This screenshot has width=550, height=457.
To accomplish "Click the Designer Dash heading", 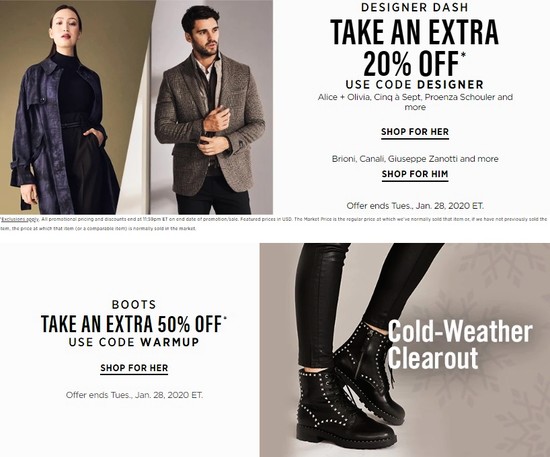I will coord(414,7).
